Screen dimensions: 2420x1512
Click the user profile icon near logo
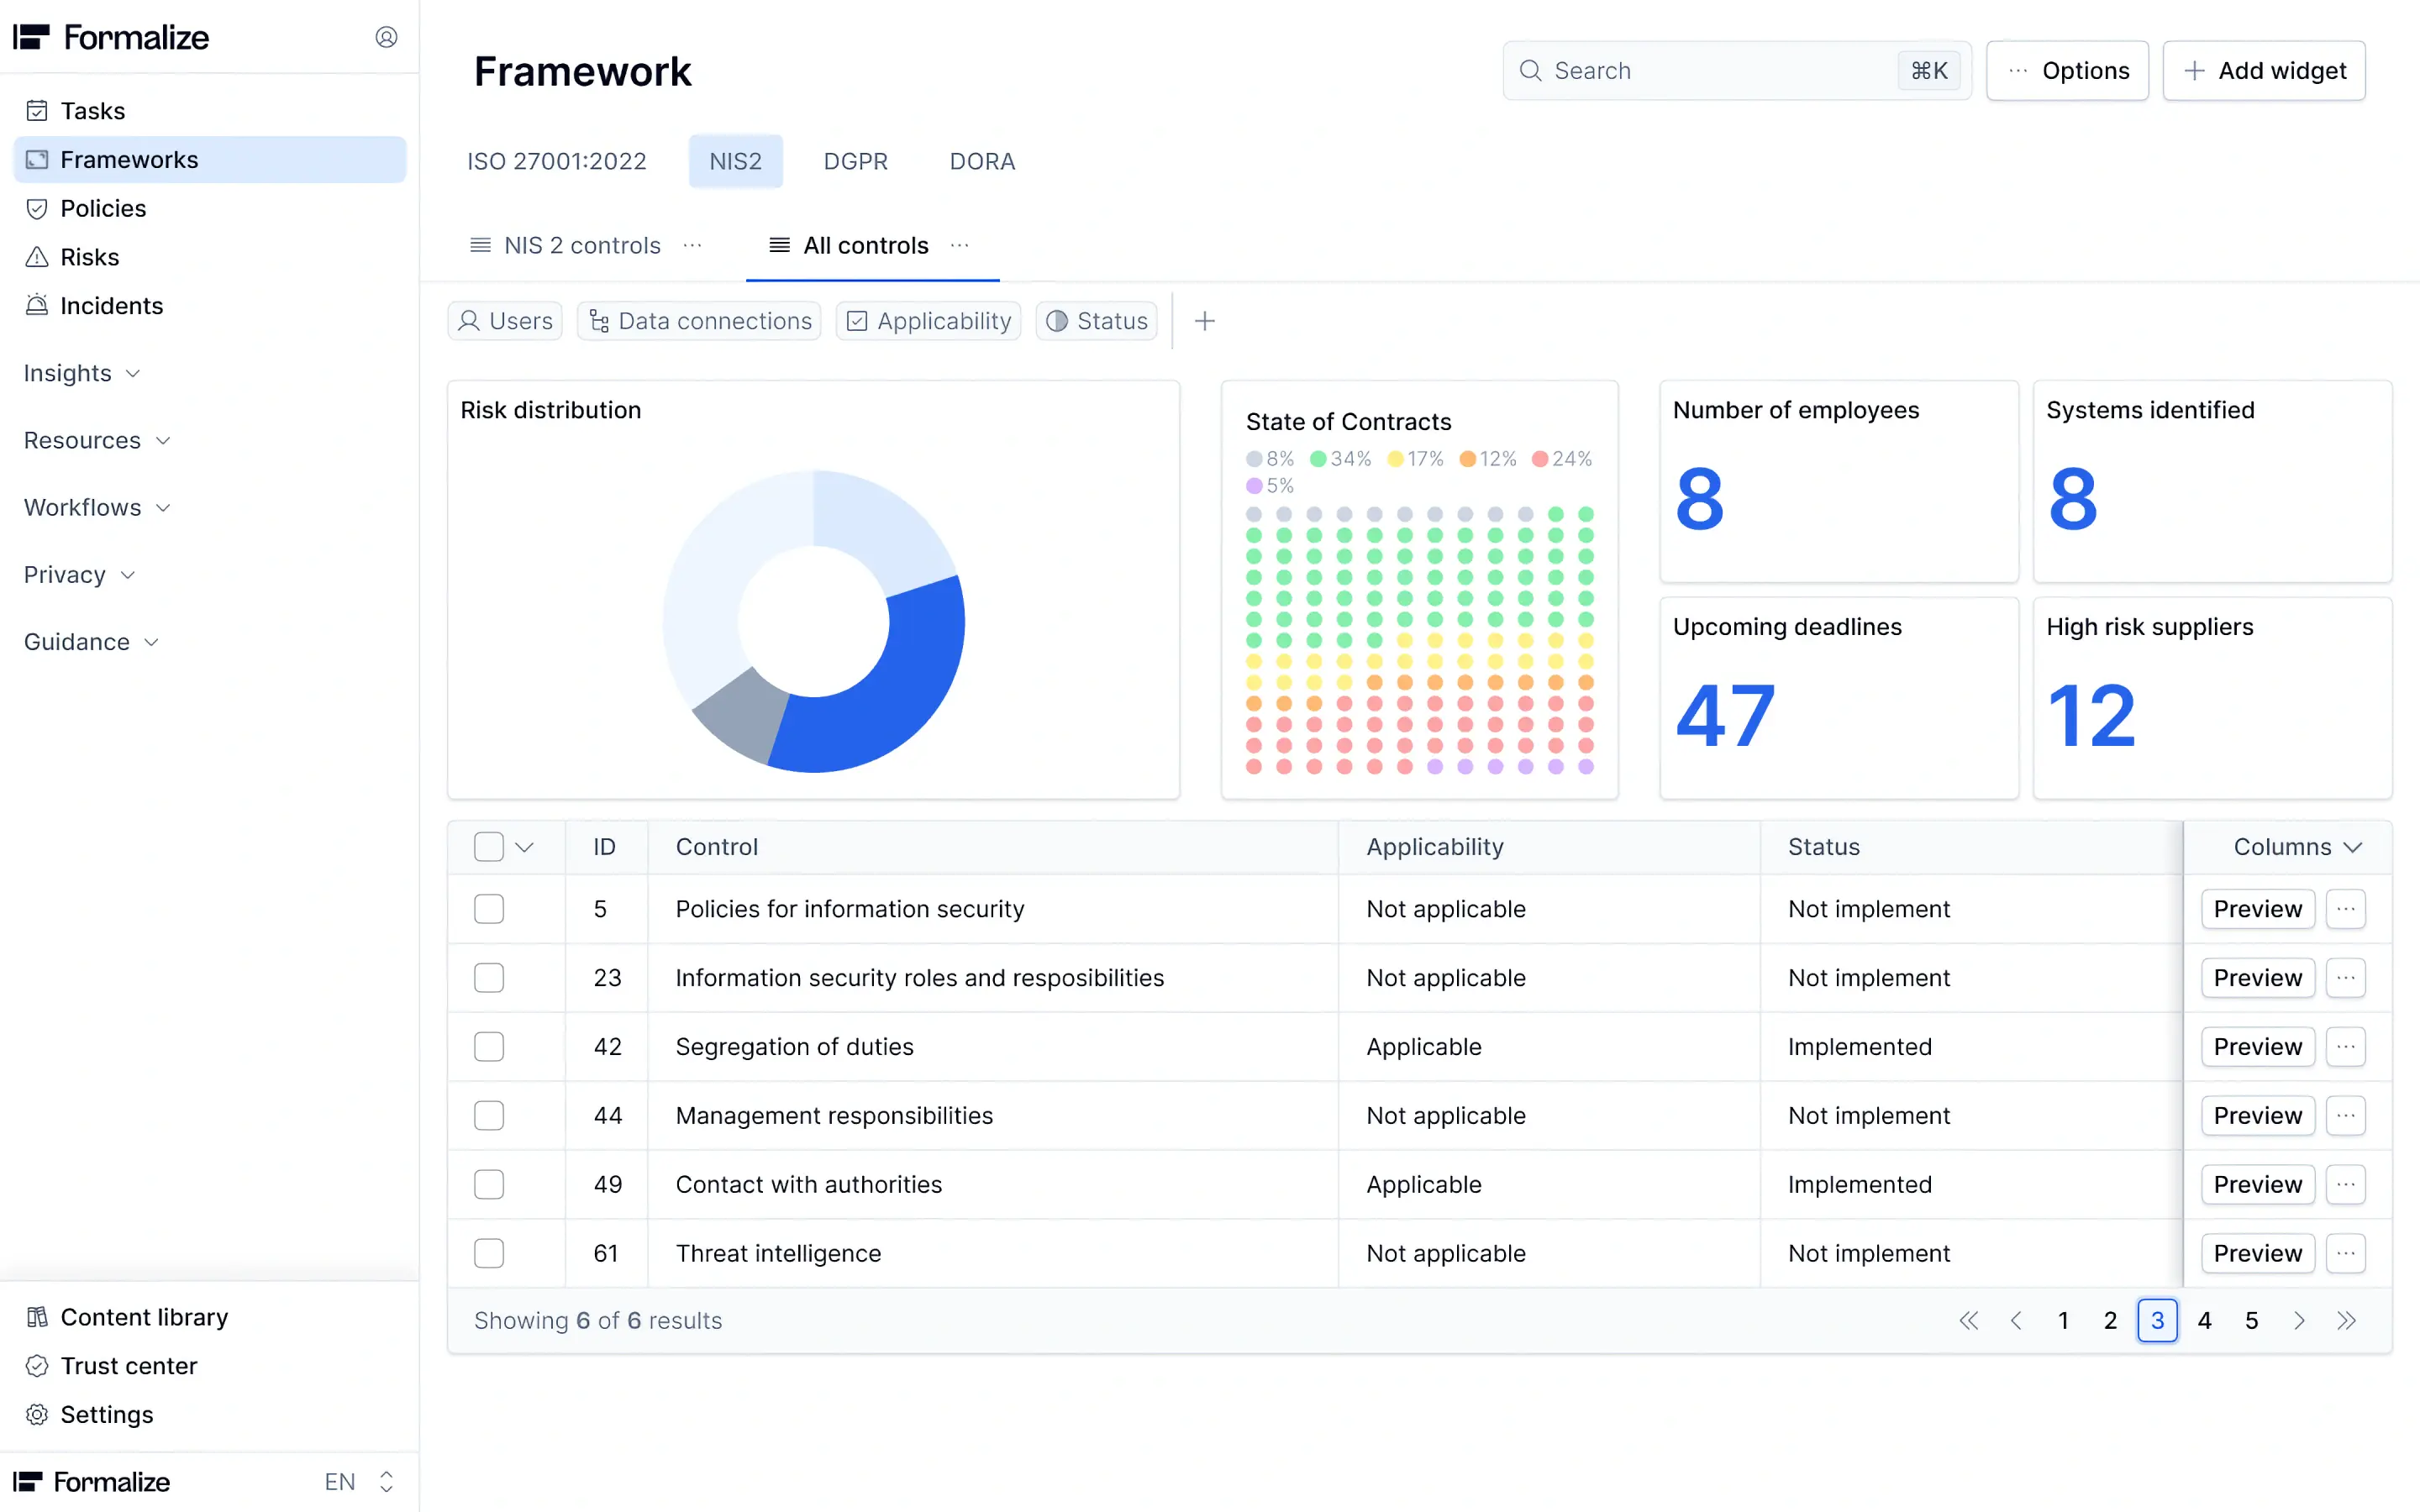point(386,37)
